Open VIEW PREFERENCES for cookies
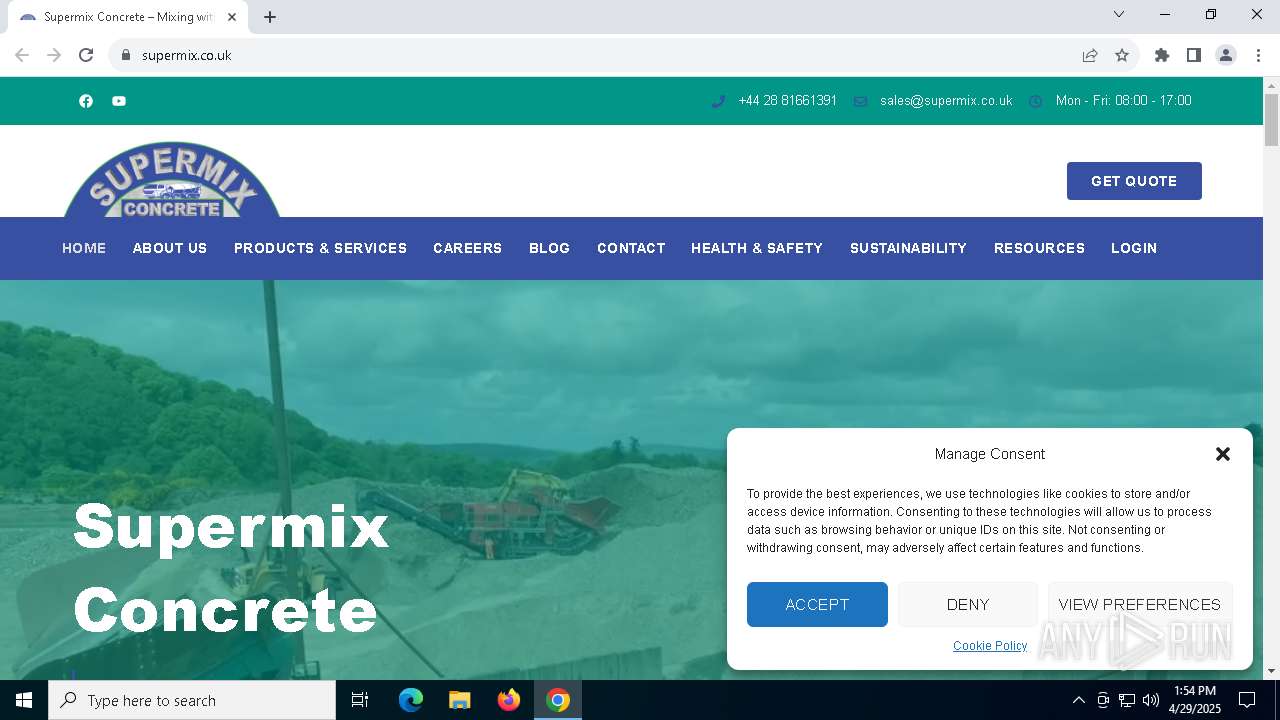This screenshot has height=720, width=1280. coord(1140,604)
